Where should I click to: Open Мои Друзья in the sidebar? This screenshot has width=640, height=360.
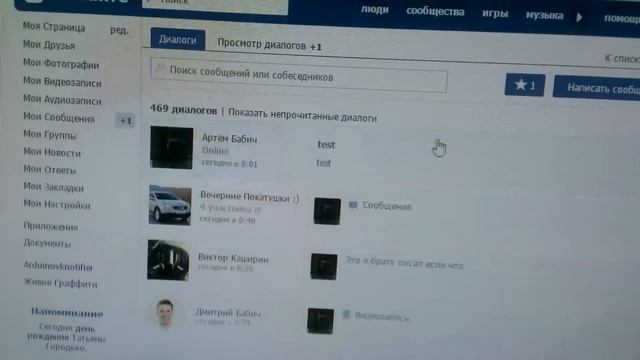(49, 45)
